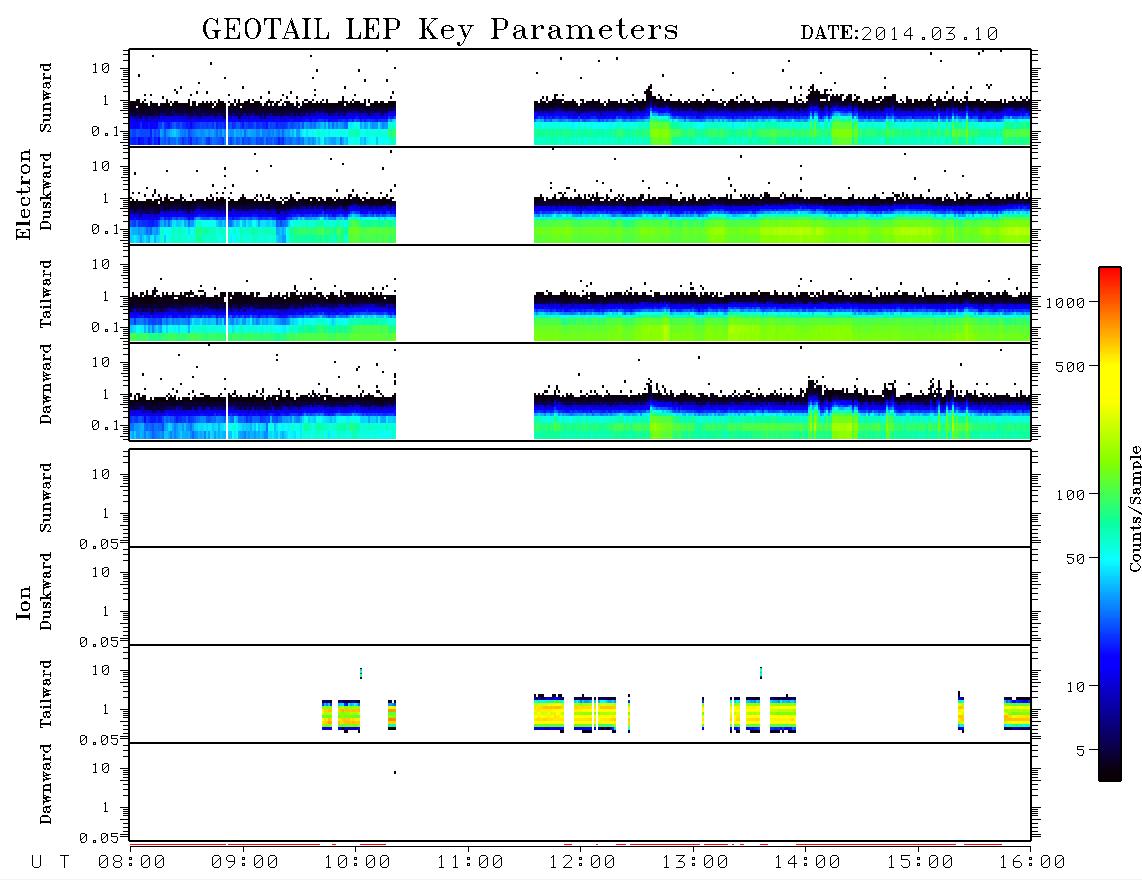1142x880 pixels.
Task: Click the colorbar "10" tick value
Action: pyautogui.click(x=1075, y=687)
